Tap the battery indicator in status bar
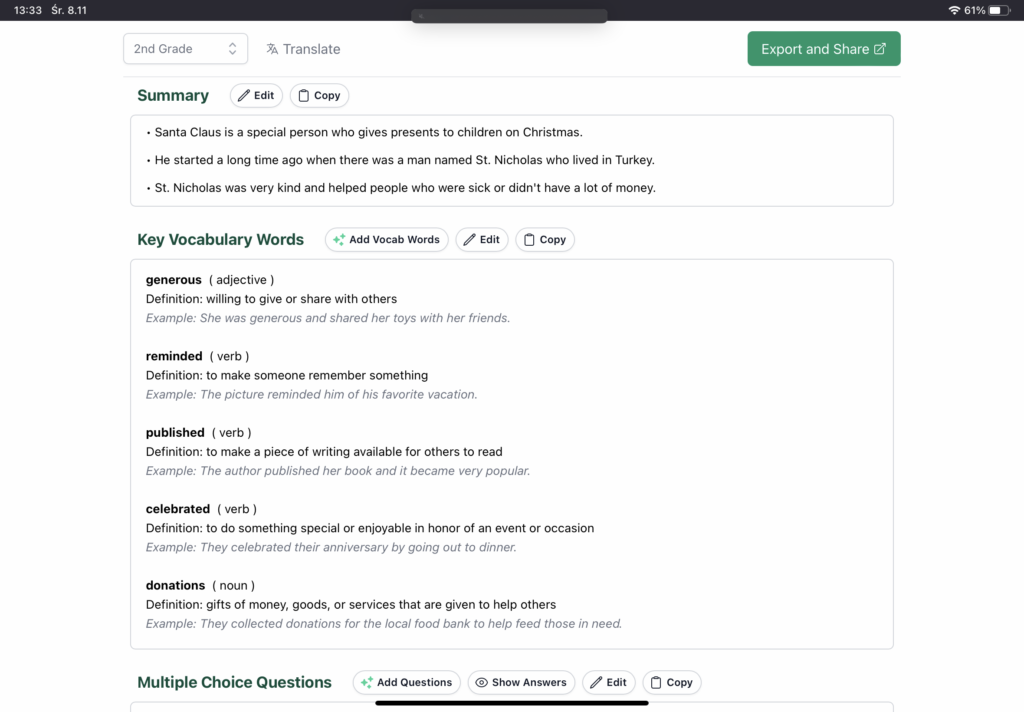The image size is (1024, 712). tap(1000, 10)
